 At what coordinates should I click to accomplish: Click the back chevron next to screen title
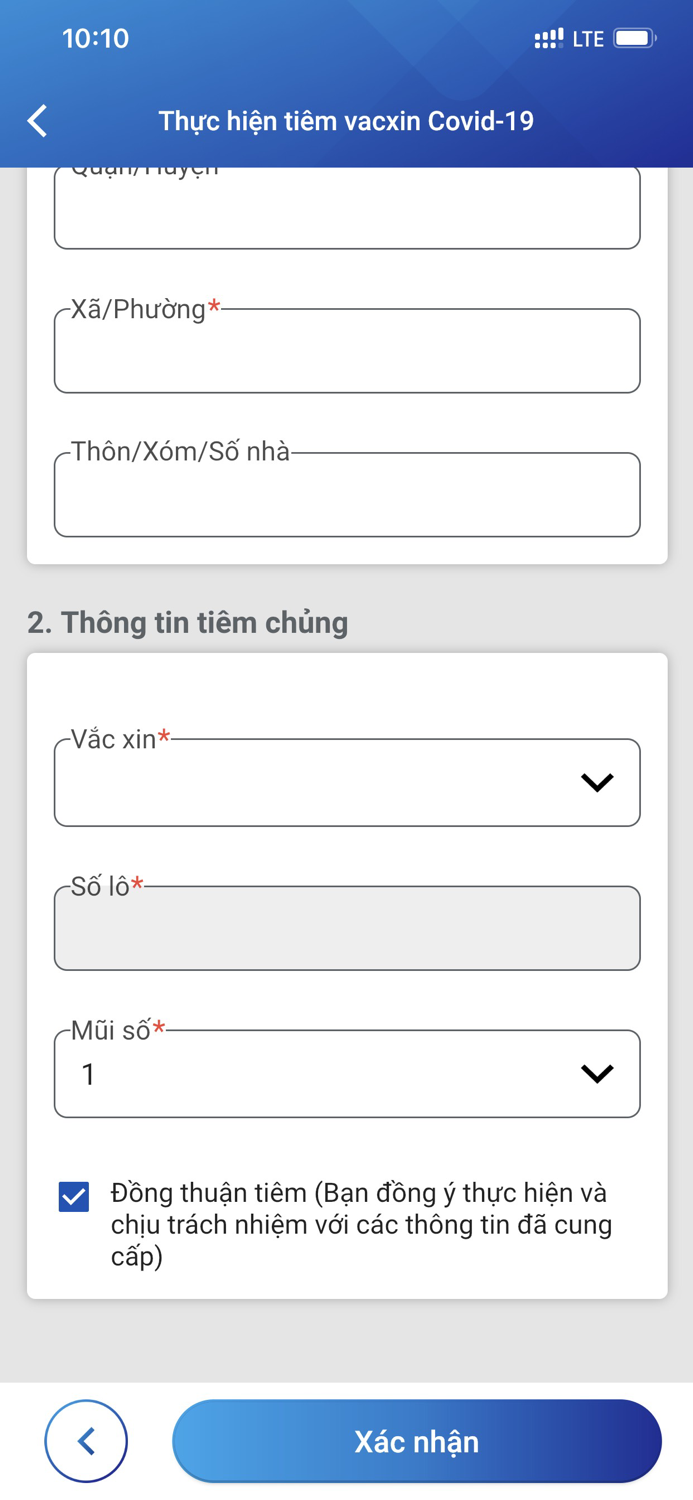point(36,120)
